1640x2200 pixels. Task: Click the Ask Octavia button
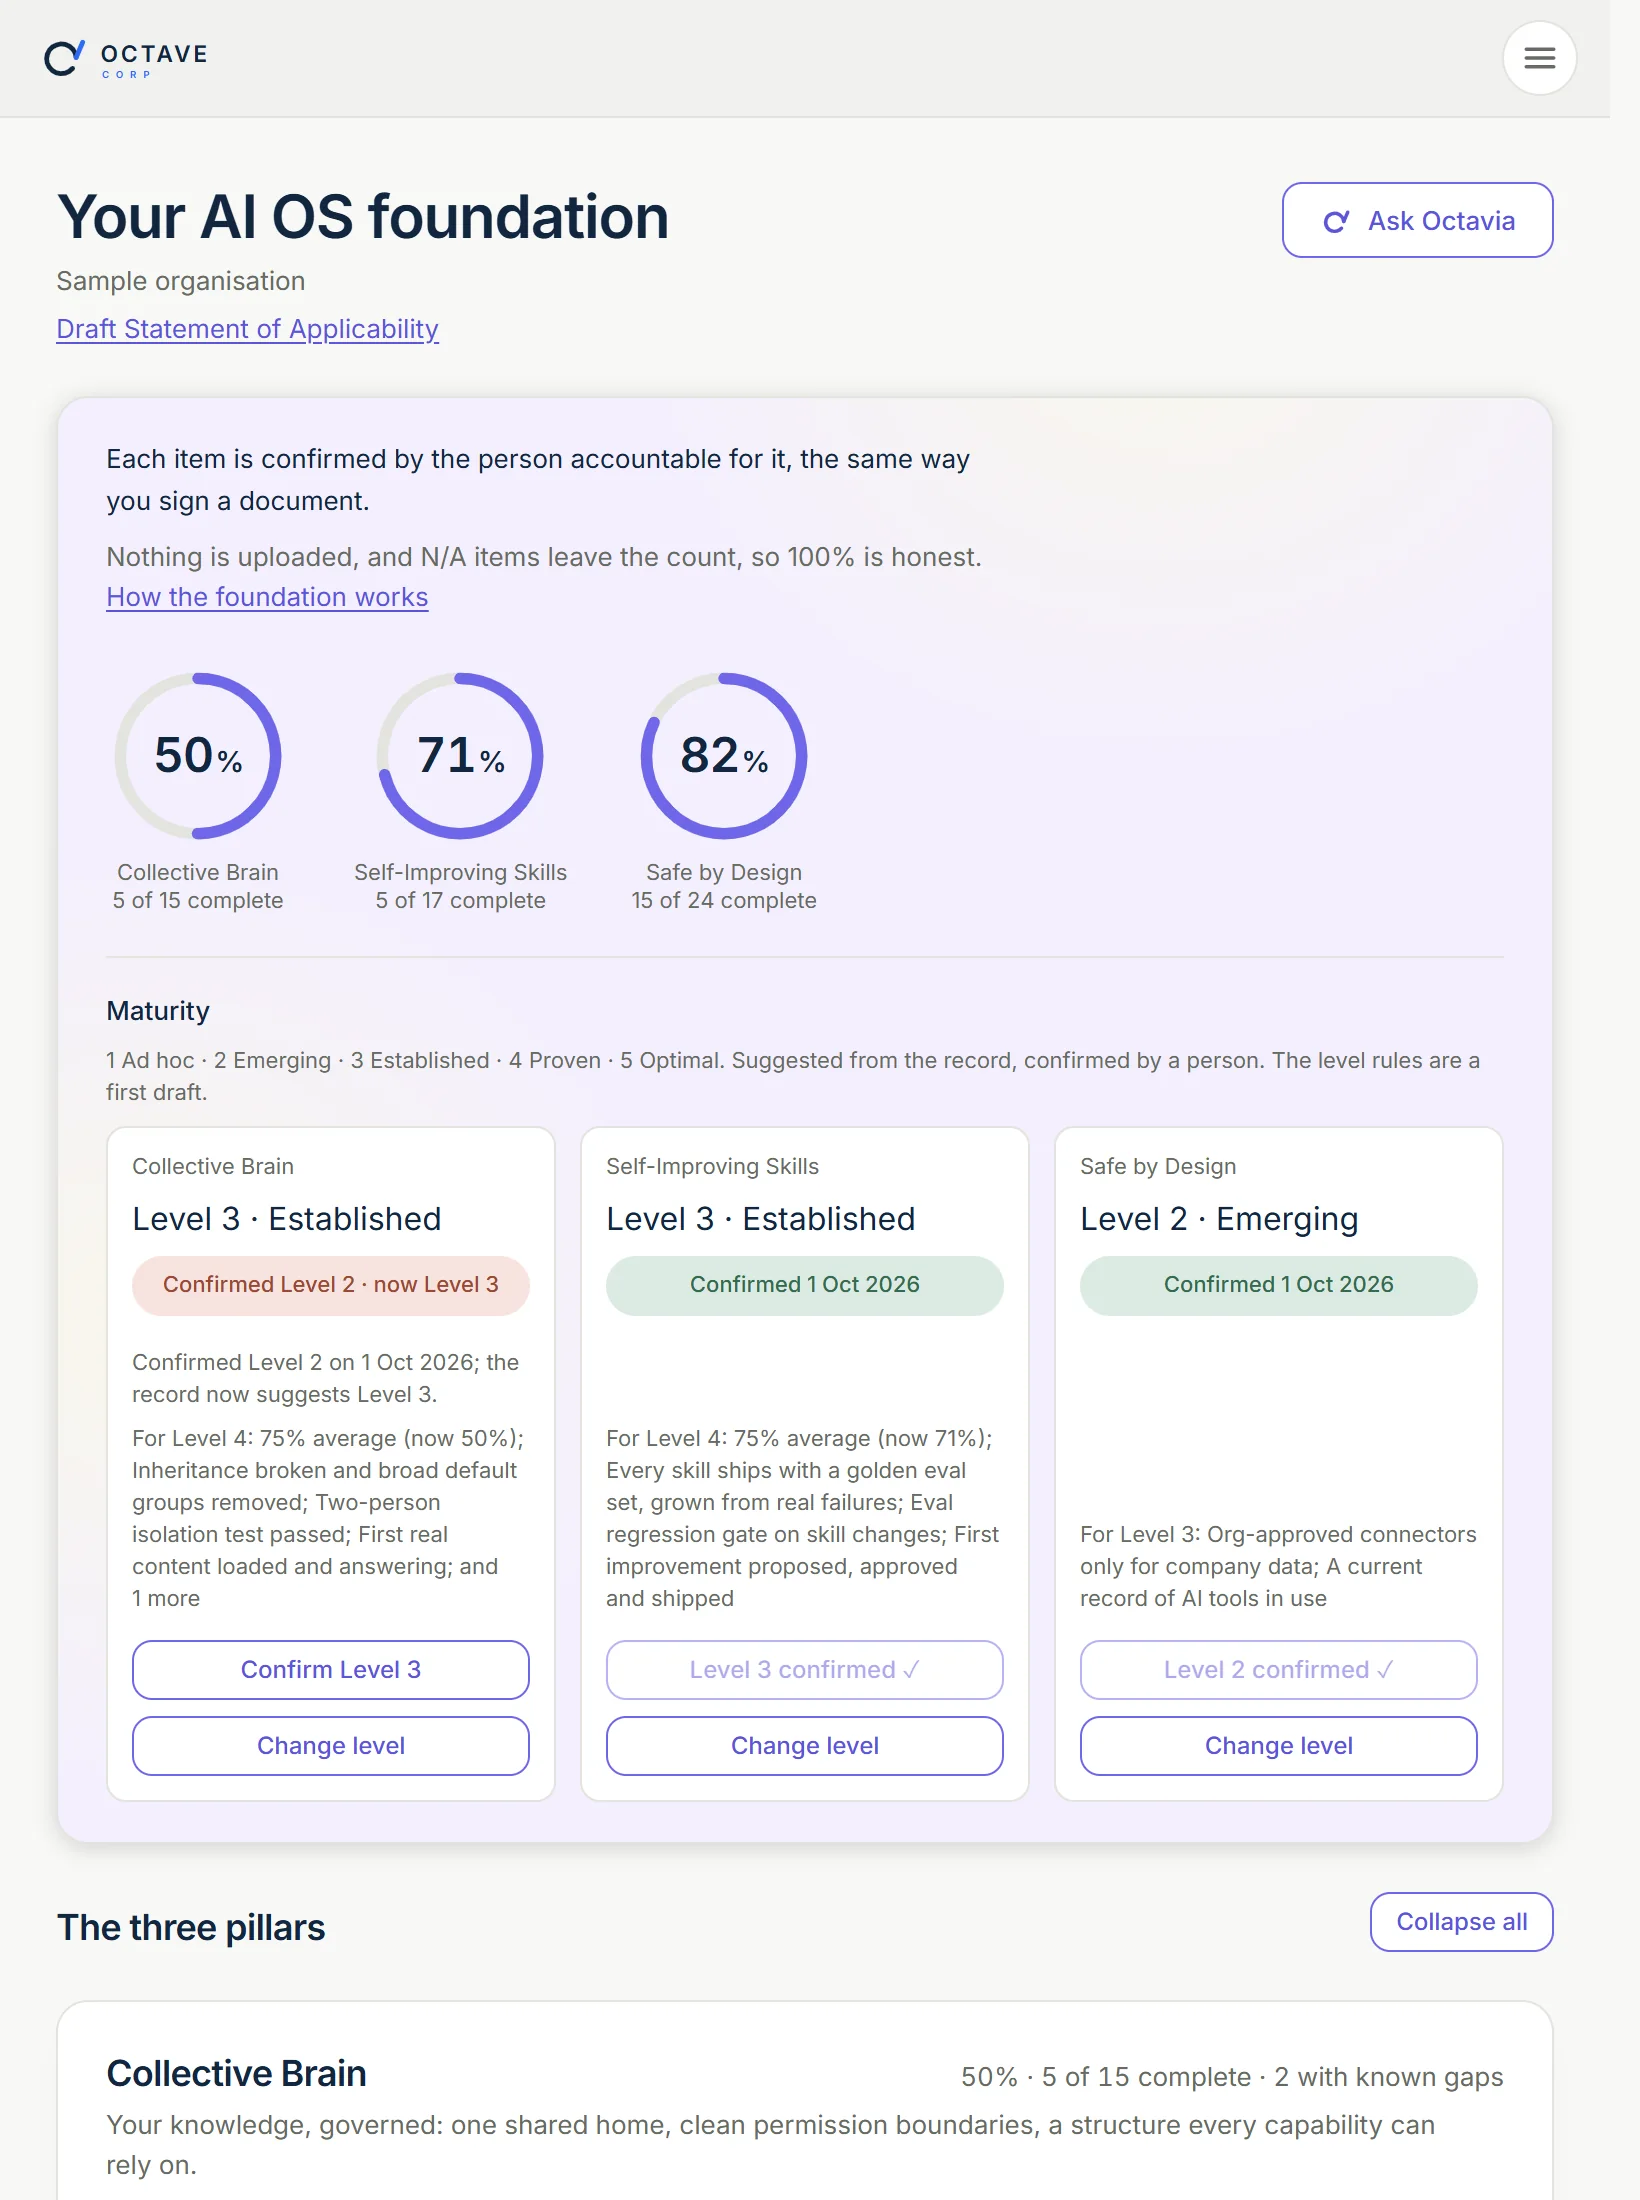point(1417,220)
